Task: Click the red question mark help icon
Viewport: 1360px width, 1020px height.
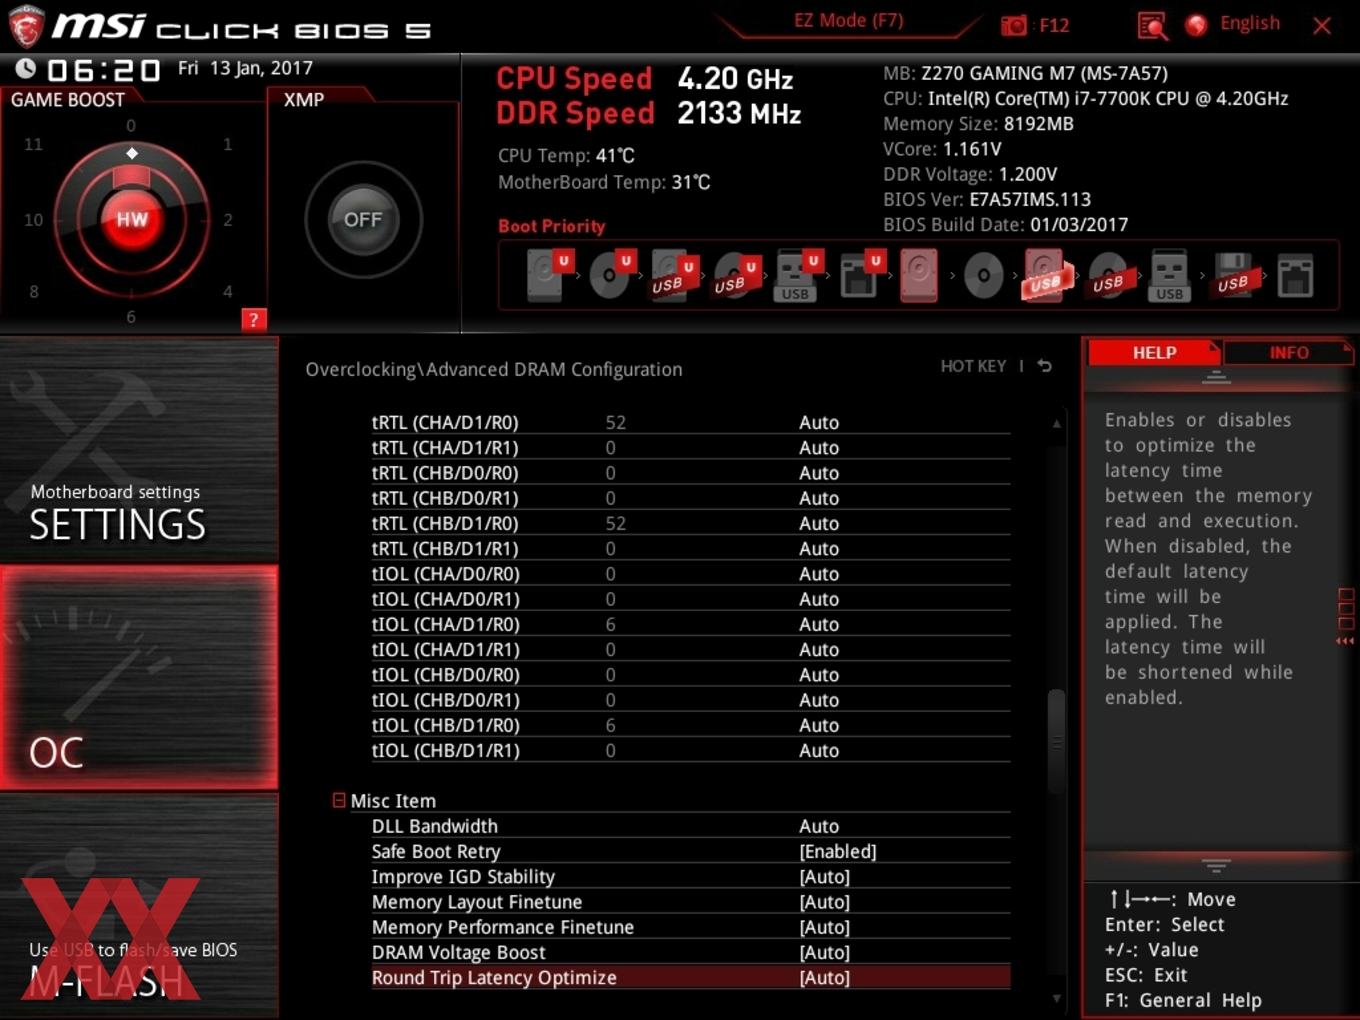Action: (x=254, y=319)
